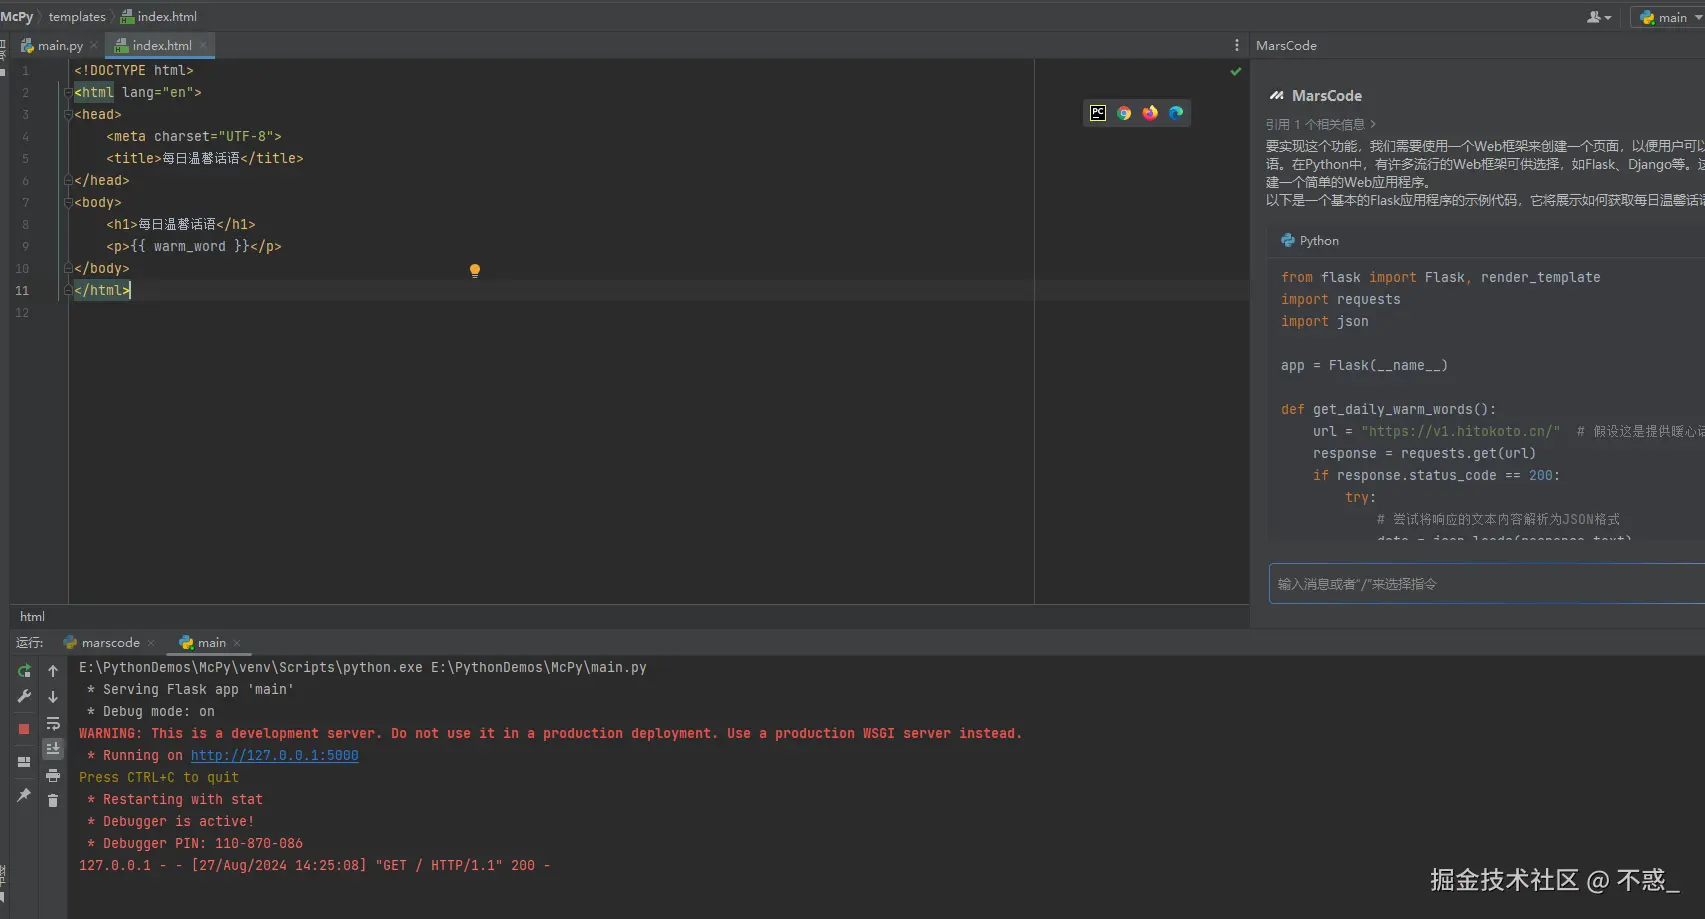Toggle soft-wrap in run console

coord(53,723)
